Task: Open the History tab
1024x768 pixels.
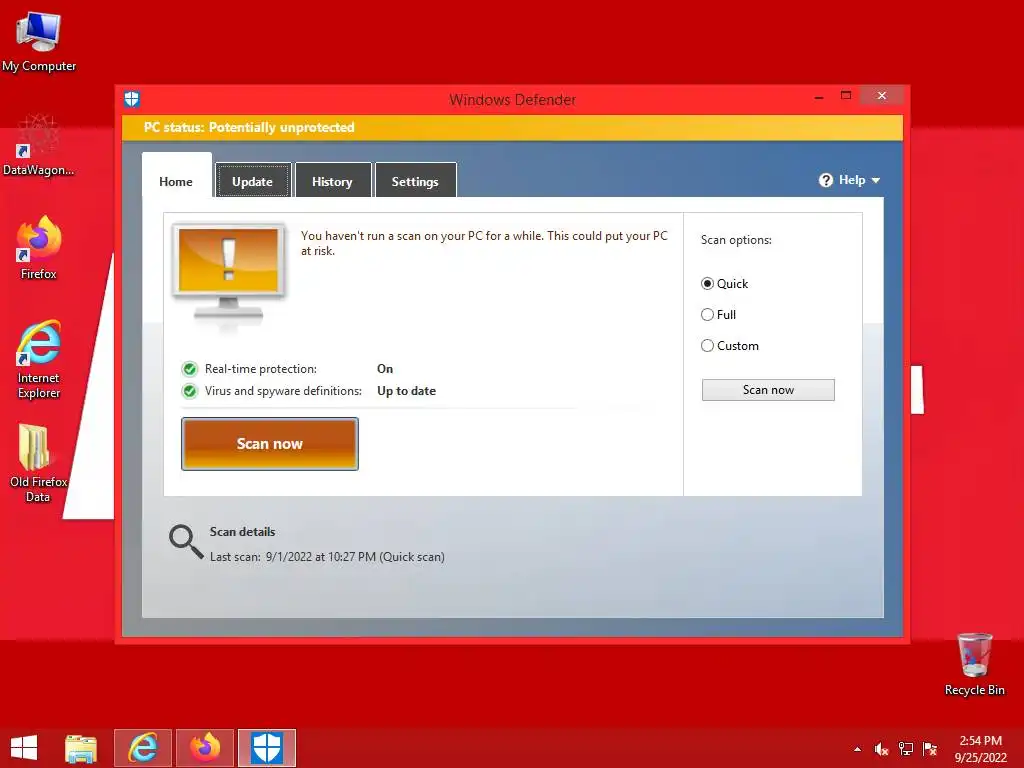Action: [332, 181]
